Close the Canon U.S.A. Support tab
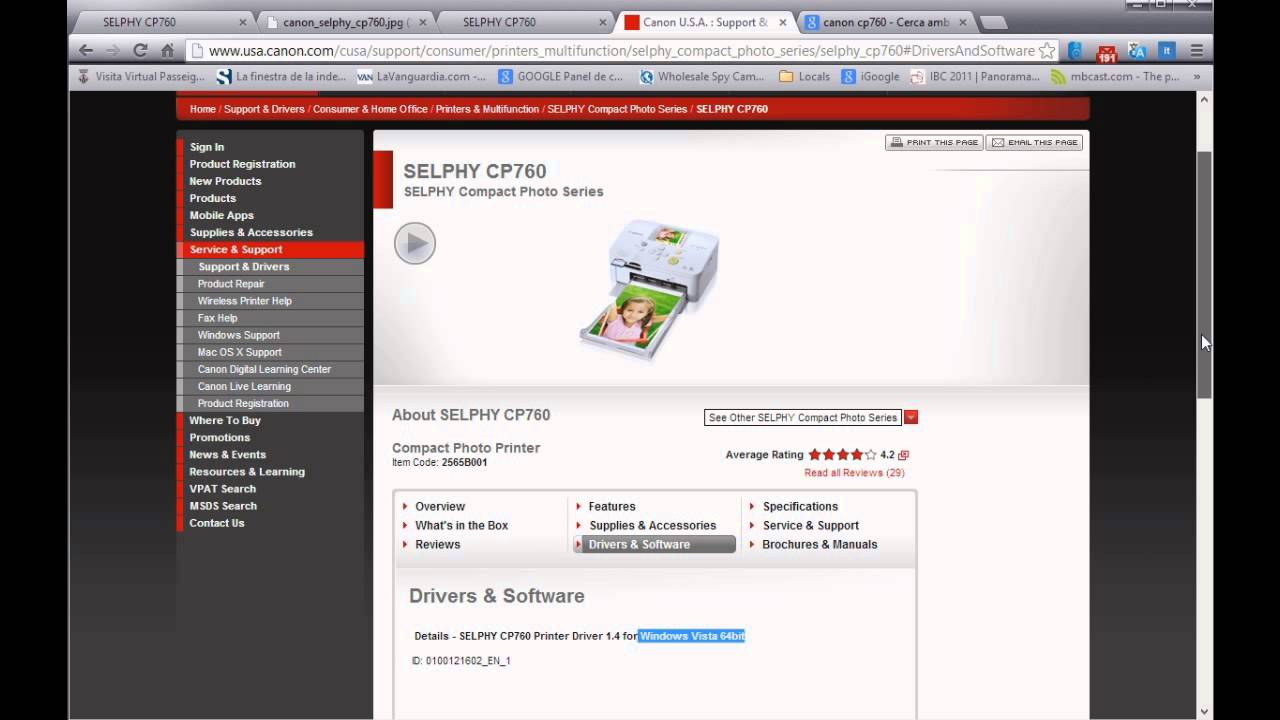The height and width of the screenshot is (720, 1280). pyautogui.click(x=783, y=22)
